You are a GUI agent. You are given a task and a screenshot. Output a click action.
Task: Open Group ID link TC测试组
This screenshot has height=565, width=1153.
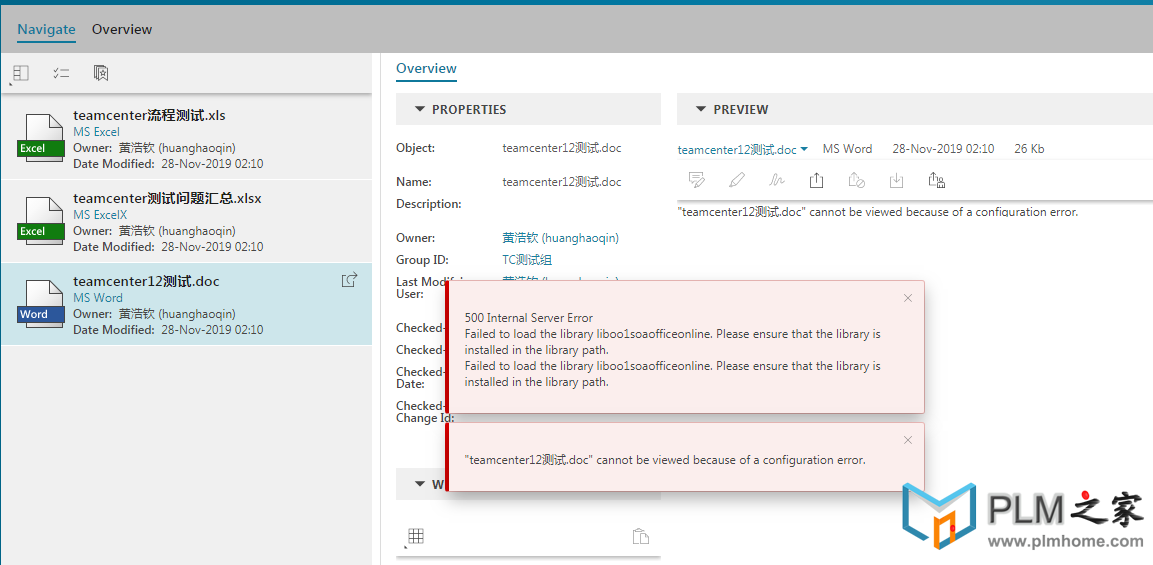coord(527,260)
